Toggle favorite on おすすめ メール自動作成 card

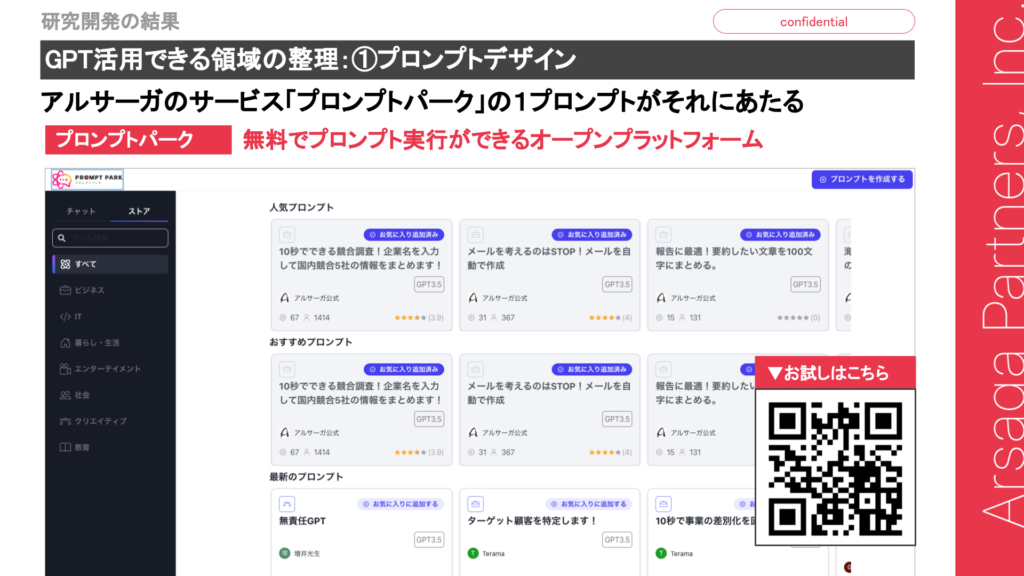coord(592,369)
